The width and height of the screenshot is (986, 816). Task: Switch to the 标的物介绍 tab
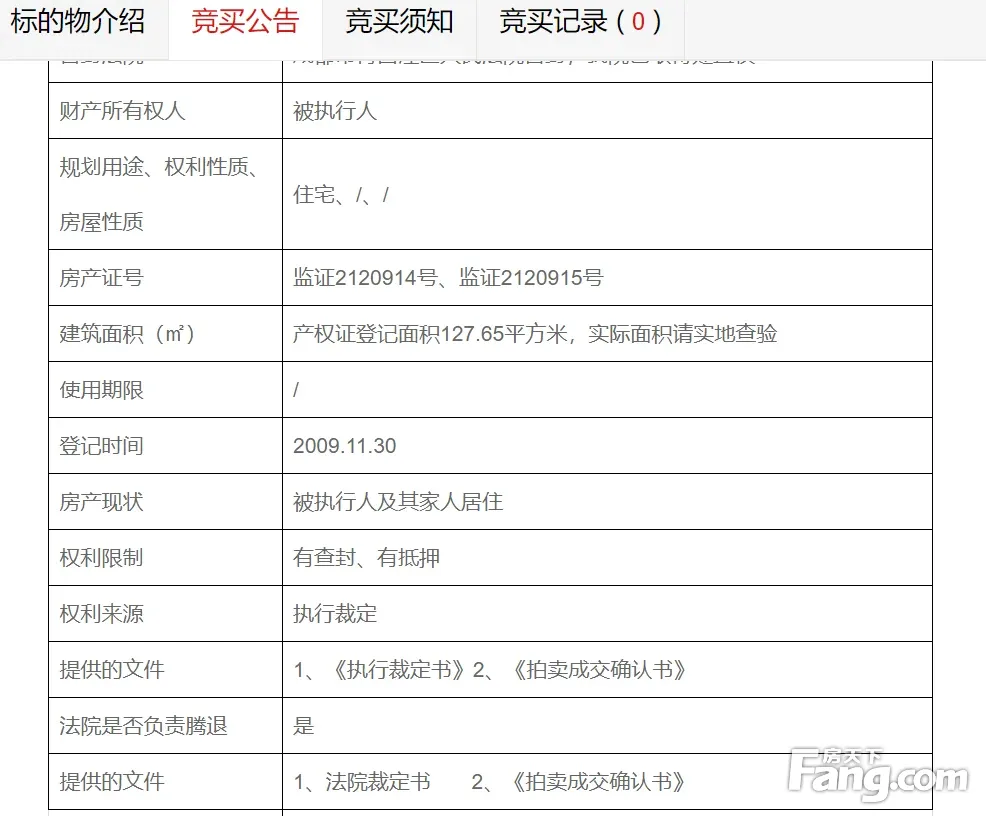(78, 21)
